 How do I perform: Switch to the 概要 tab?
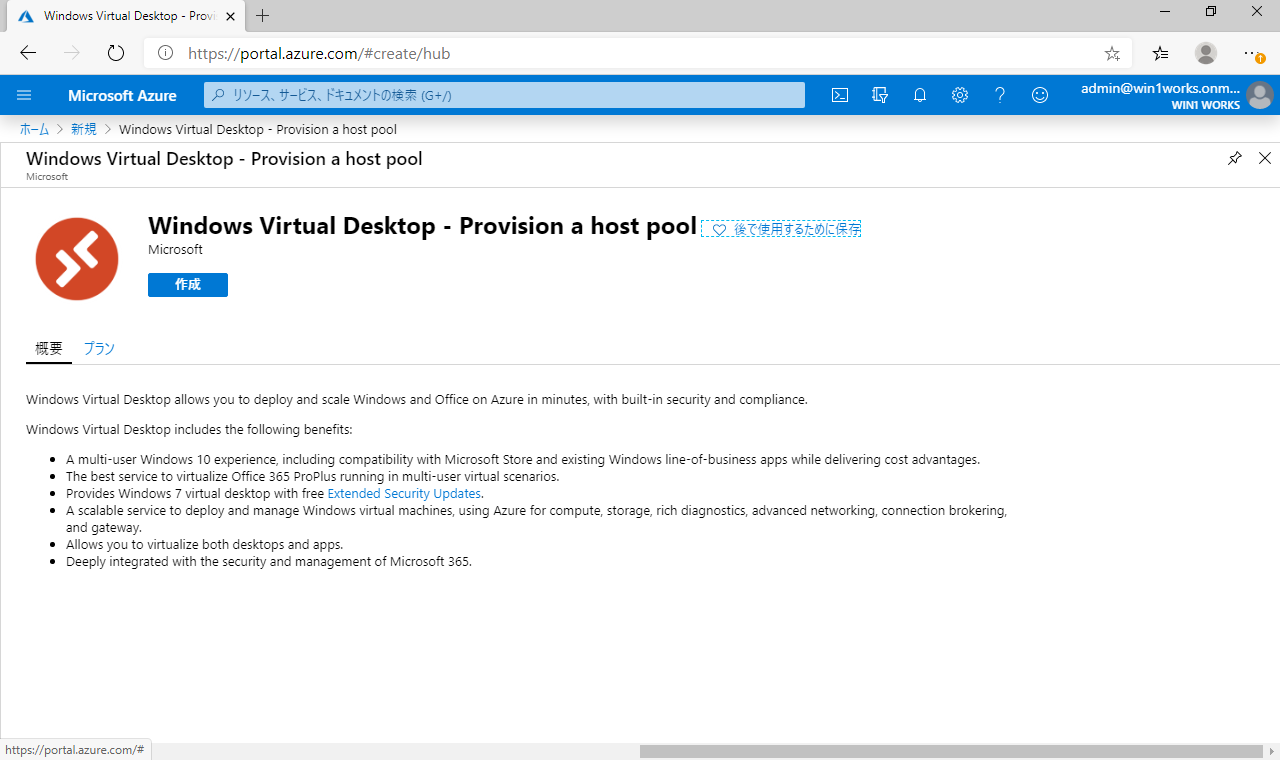click(49, 348)
